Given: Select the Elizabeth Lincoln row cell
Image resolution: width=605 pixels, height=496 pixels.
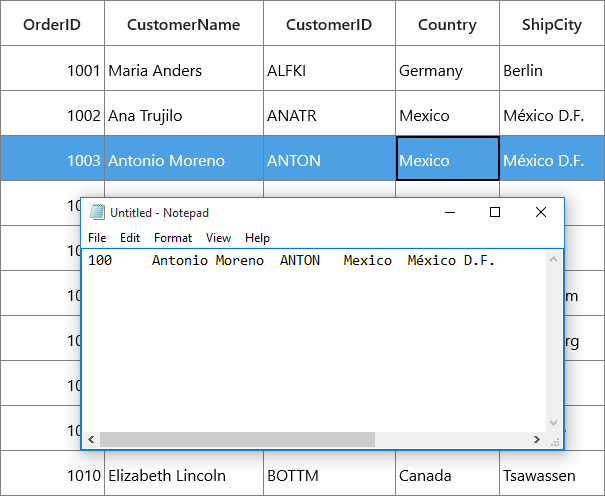Looking at the screenshot, I should pyautogui.click(x=184, y=473).
